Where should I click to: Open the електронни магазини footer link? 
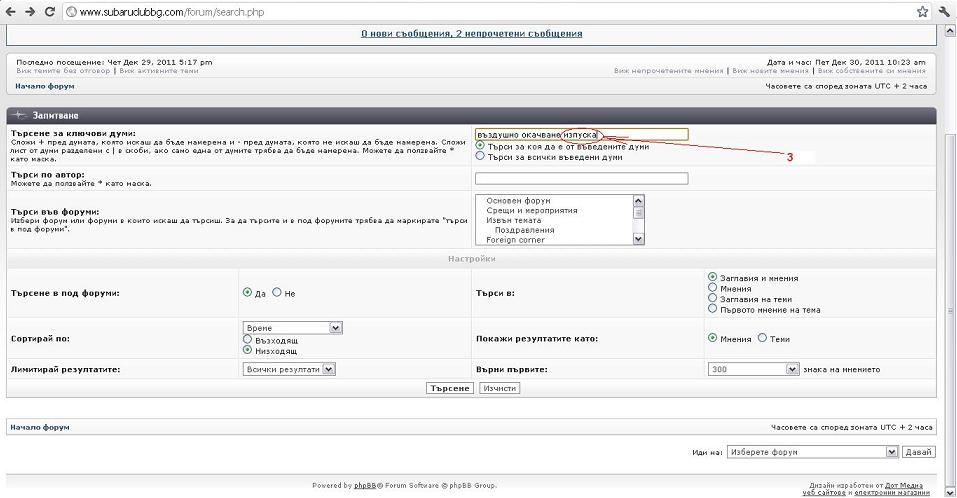[892, 493]
